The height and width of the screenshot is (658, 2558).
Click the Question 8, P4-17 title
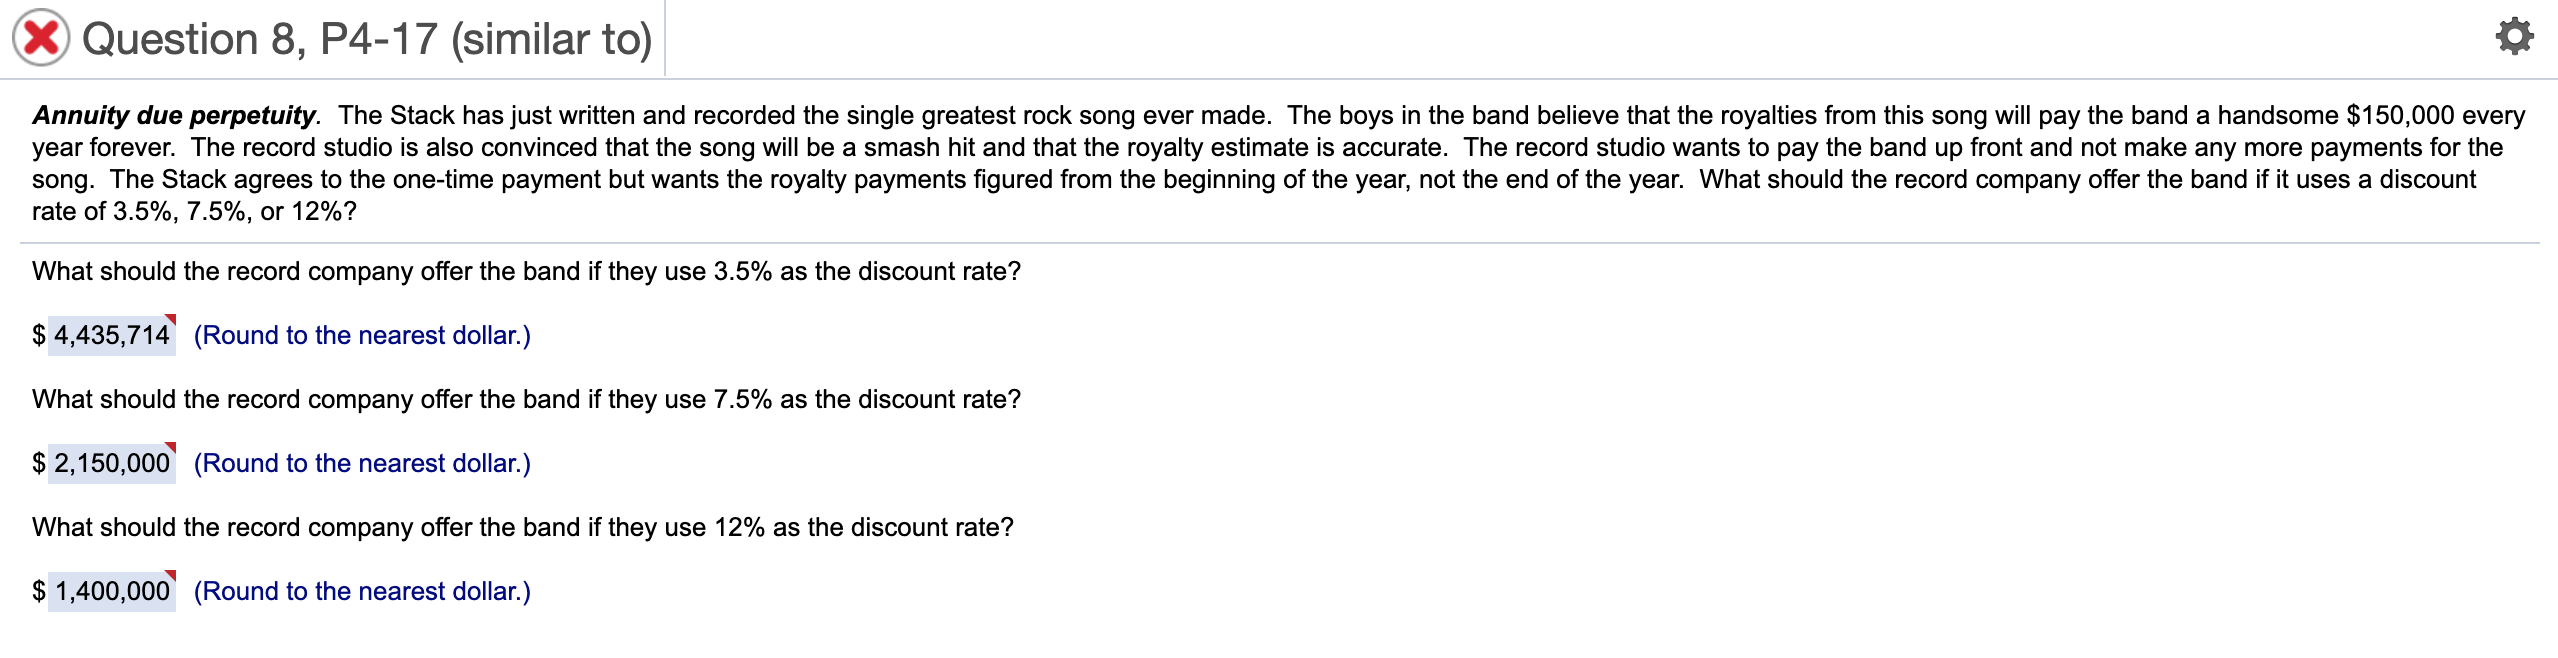coord(367,39)
